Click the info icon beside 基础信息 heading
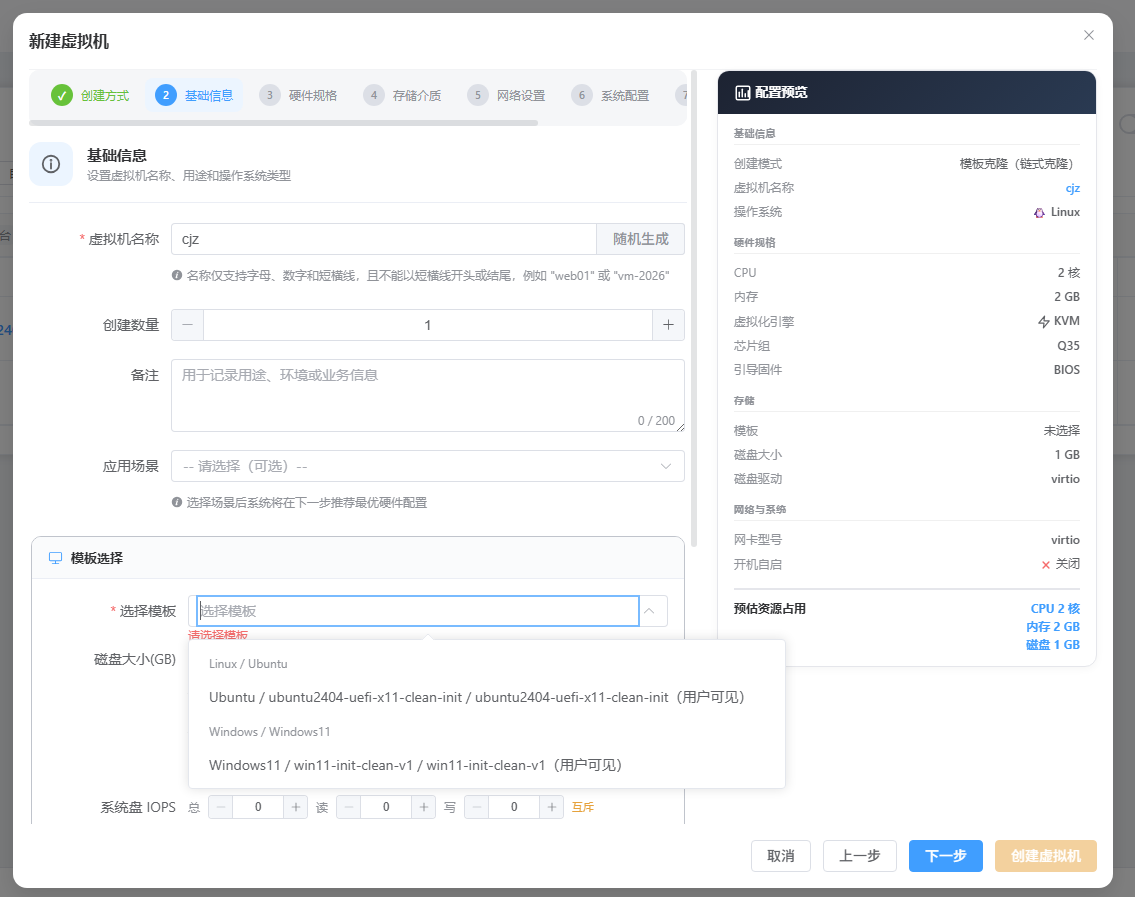Screen dimensions: 1135x897 [51, 164]
